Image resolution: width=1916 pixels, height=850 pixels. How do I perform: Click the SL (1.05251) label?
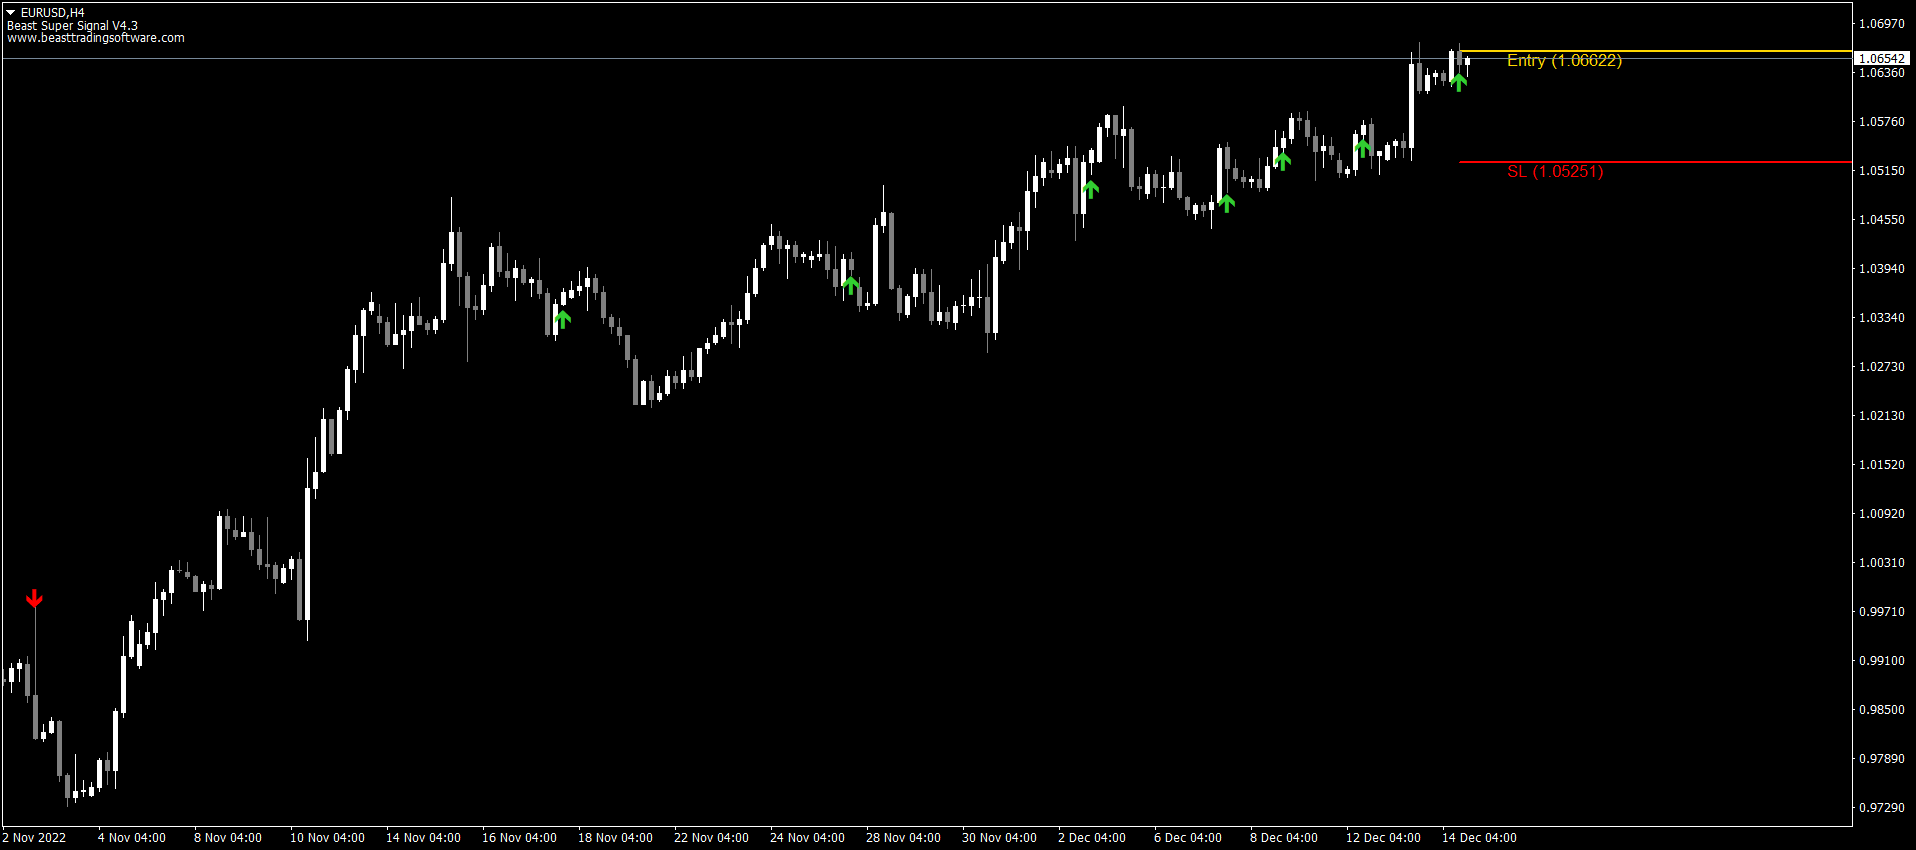(x=1555, y=172)
